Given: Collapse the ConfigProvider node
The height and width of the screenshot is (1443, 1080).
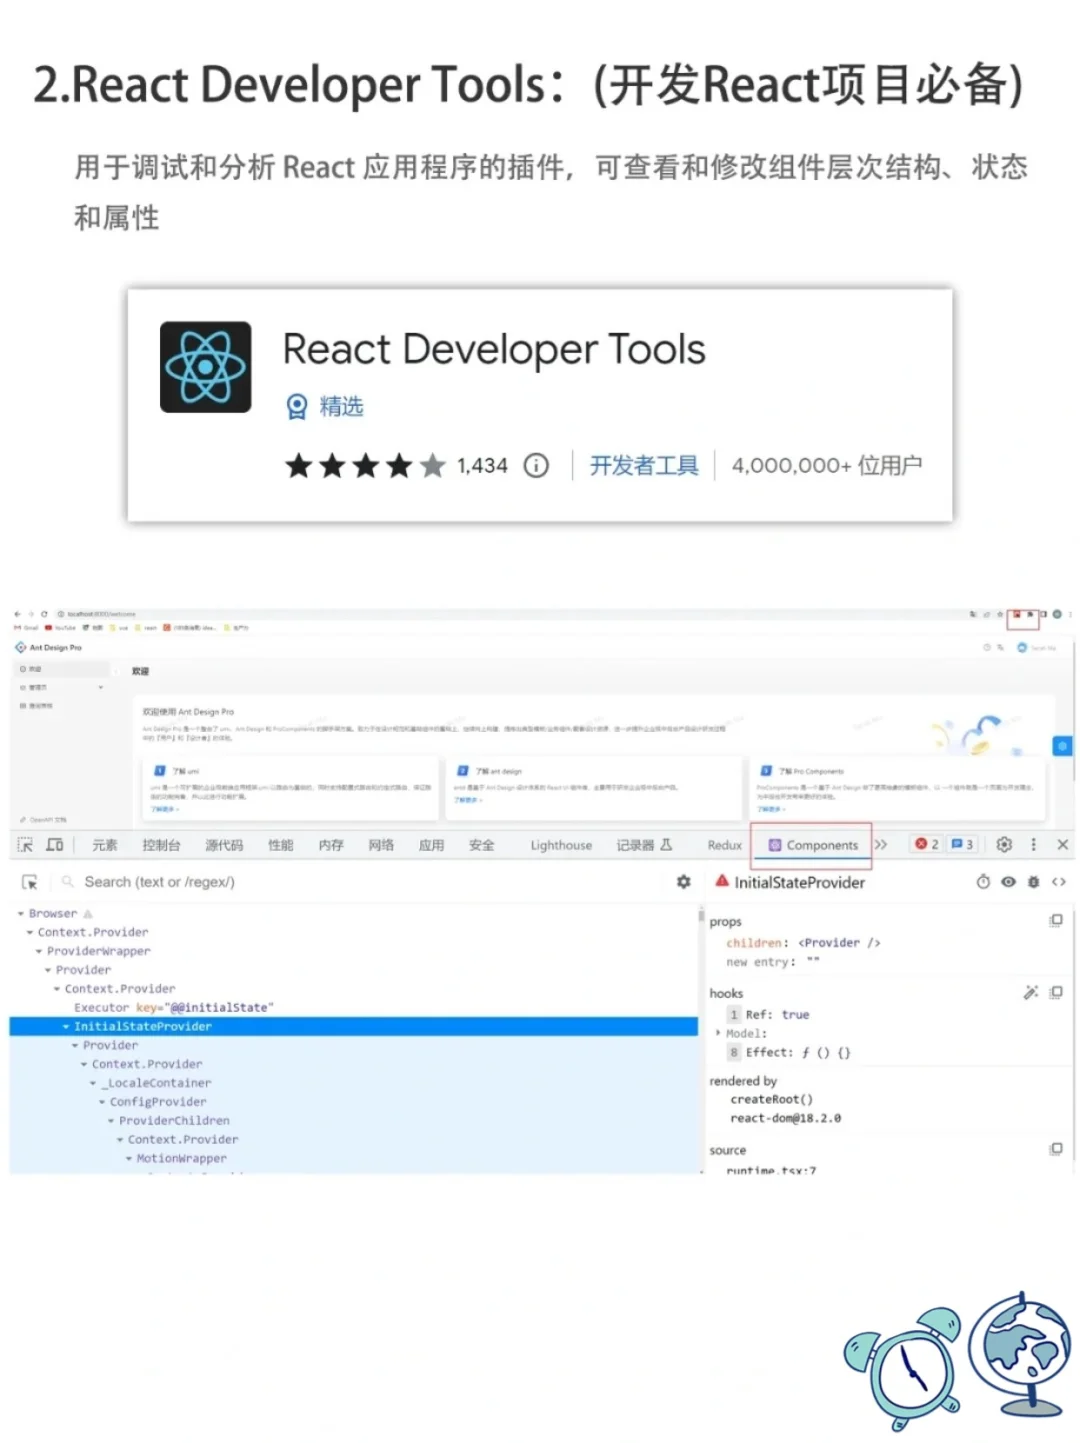Looking at the screenshot, I should [x=102, y=1102].
